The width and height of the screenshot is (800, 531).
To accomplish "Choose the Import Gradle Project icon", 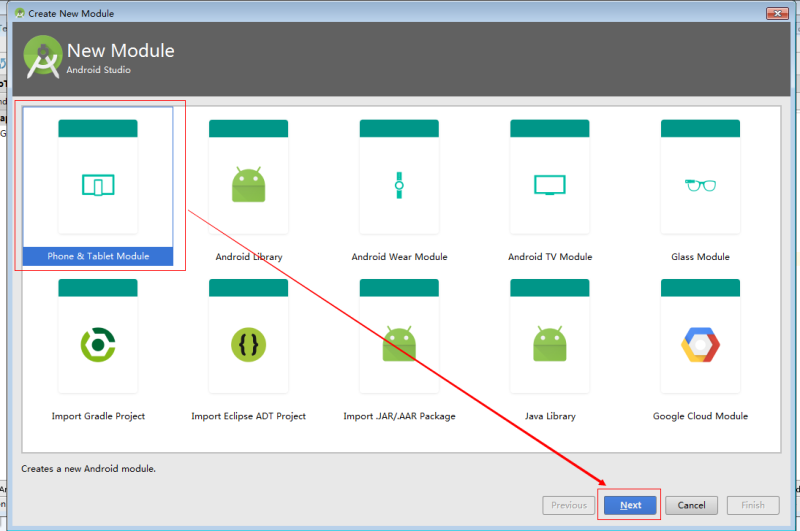I will (x=98, y=345).
